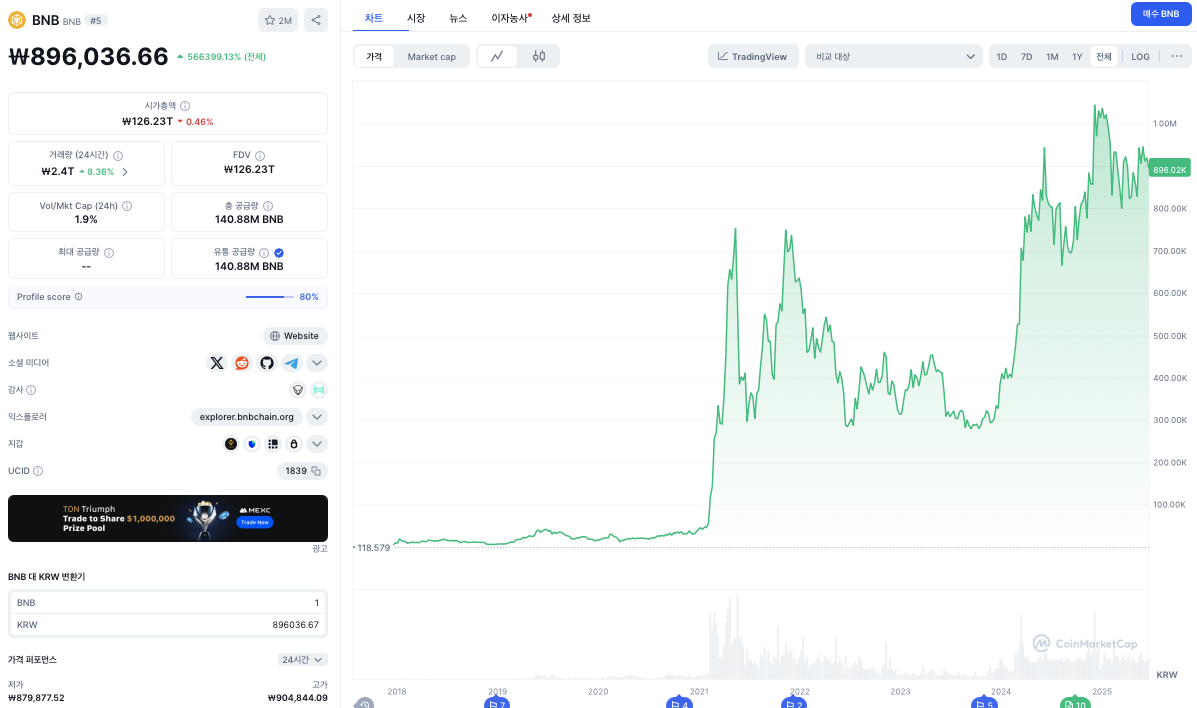Open the TradingView chart
The height and width of the screenshot is (708, 1197).
(753, 57)
